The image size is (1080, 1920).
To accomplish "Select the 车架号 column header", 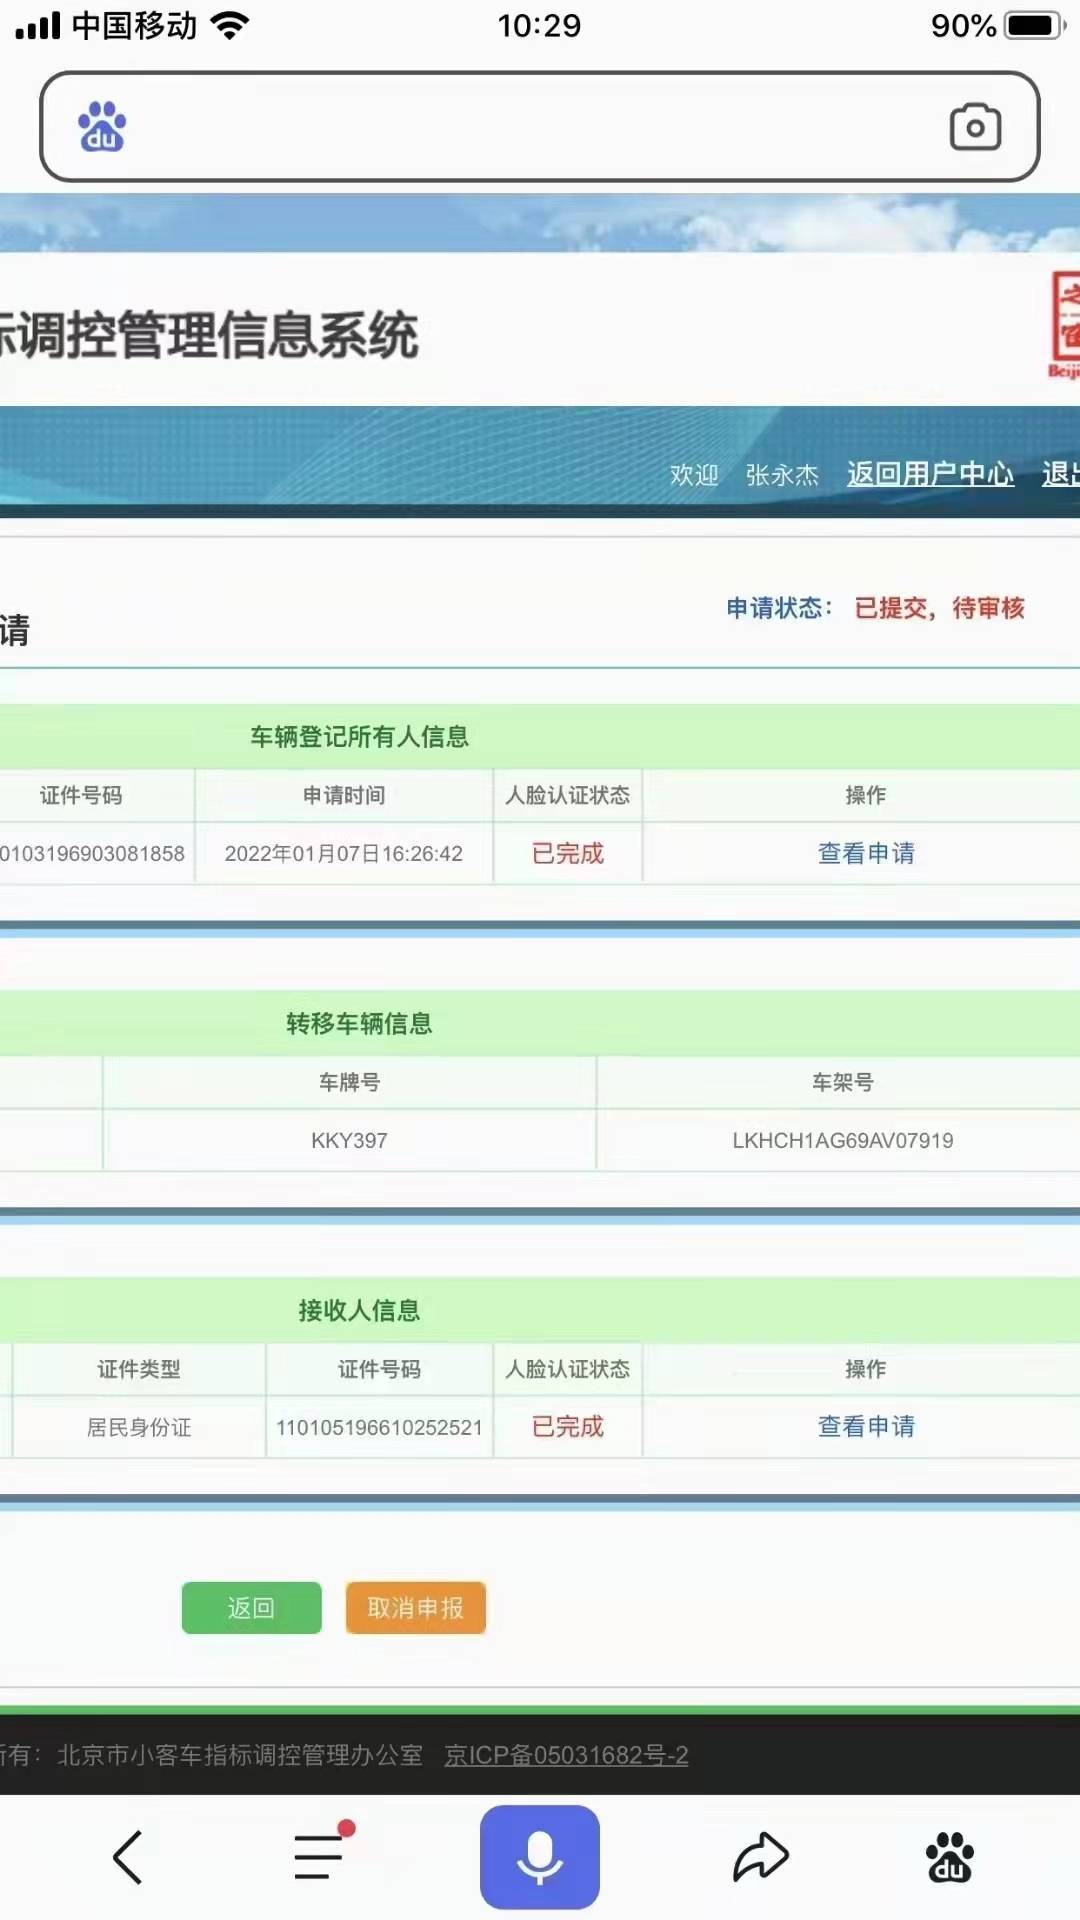I will point(843,1082).
